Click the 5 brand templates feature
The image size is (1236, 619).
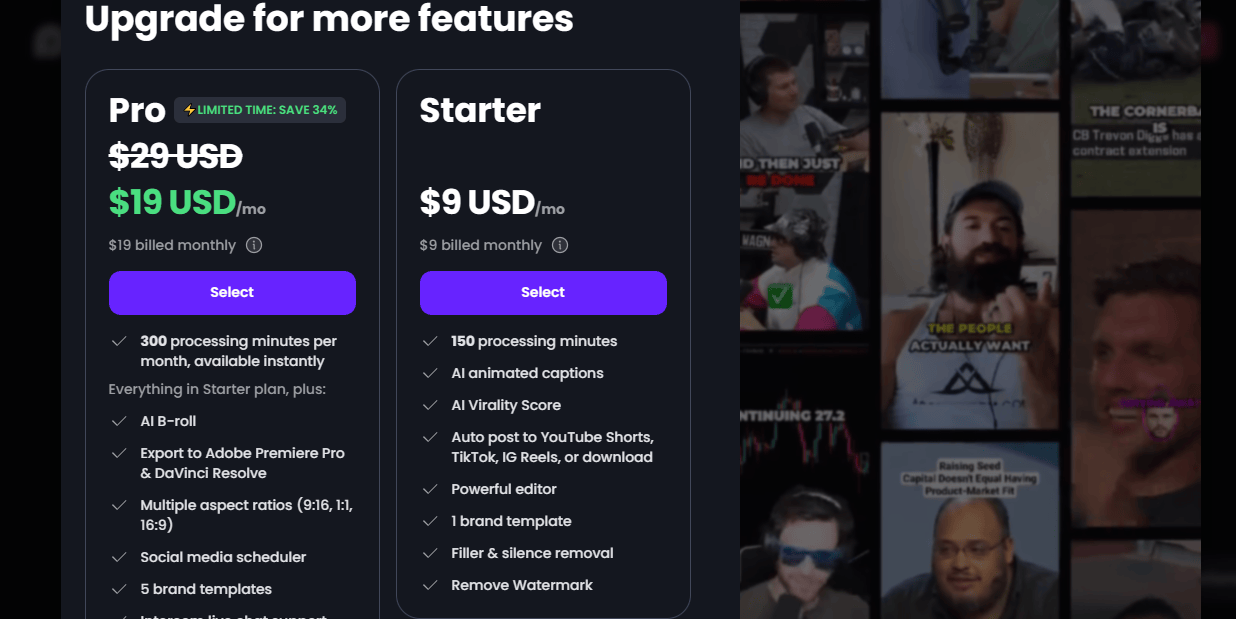(206, 589)
